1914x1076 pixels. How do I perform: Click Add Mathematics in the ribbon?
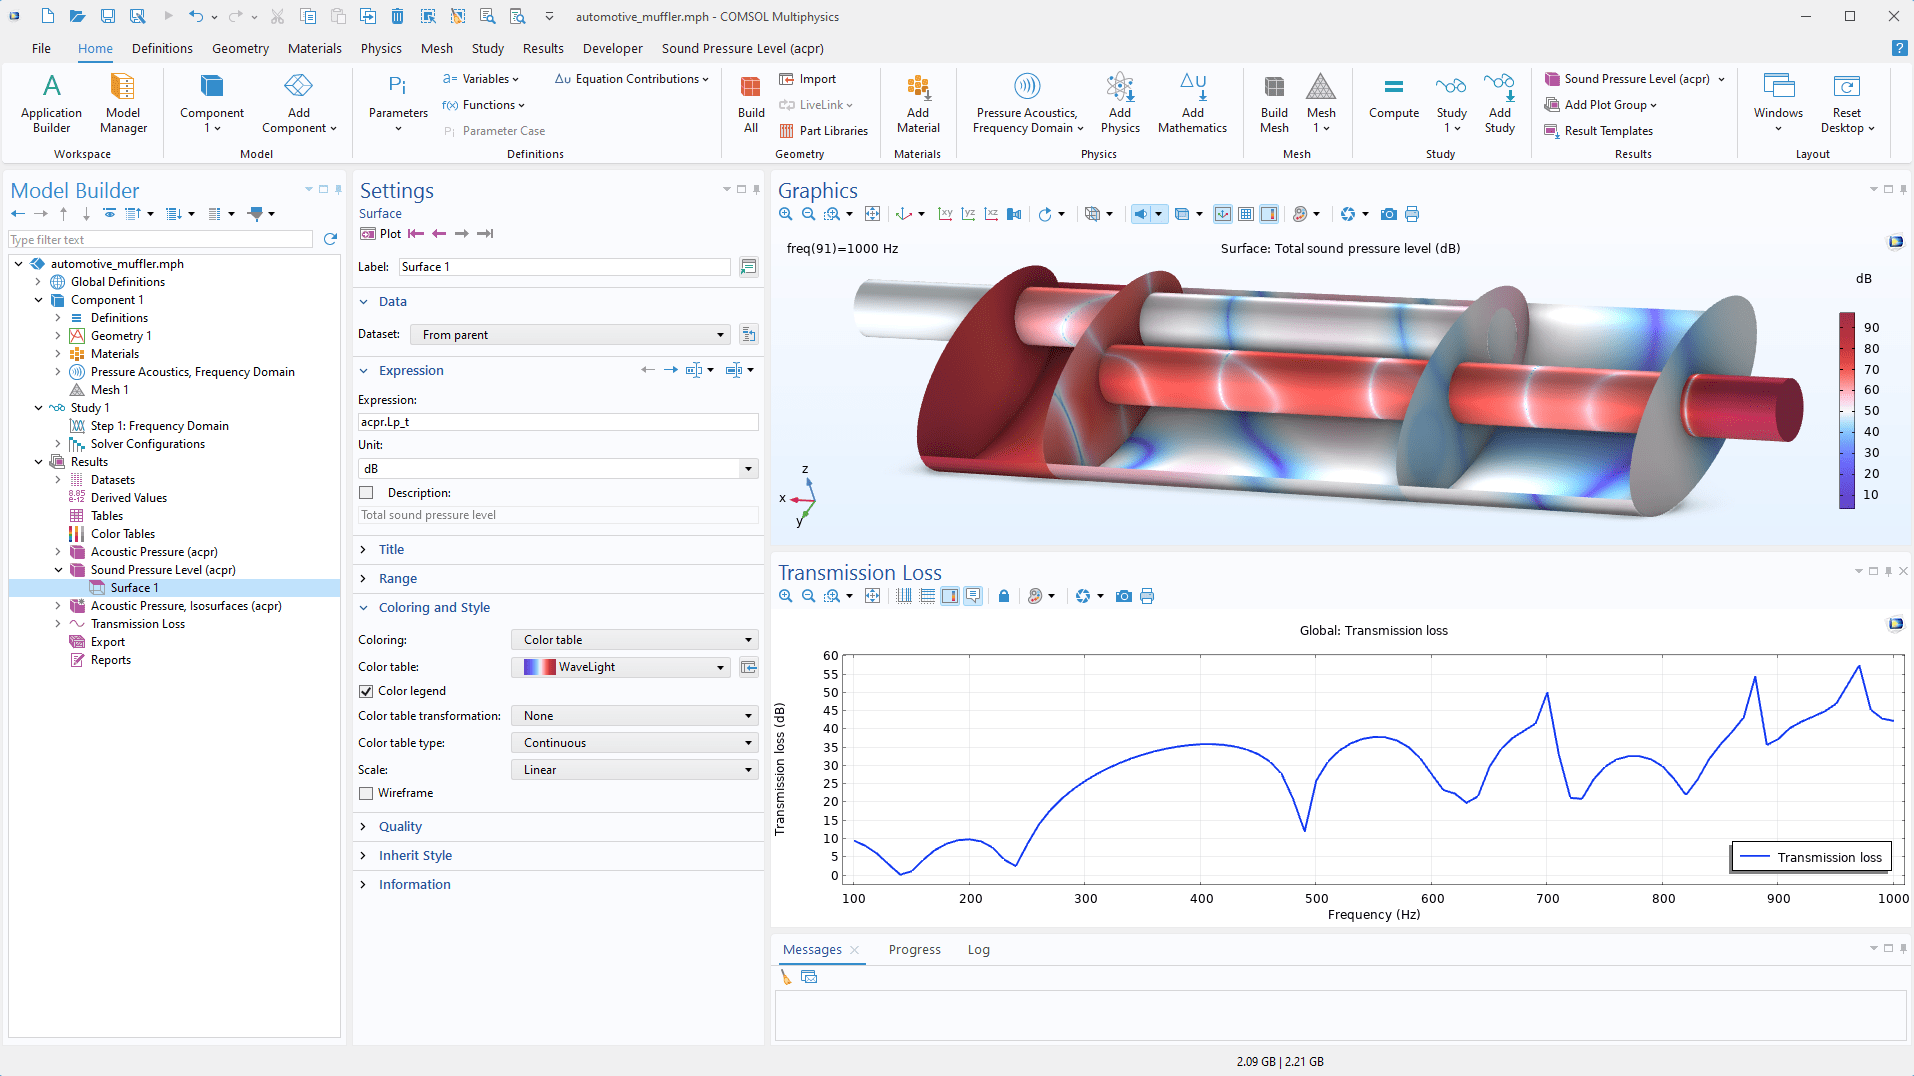pos(1192,103)
